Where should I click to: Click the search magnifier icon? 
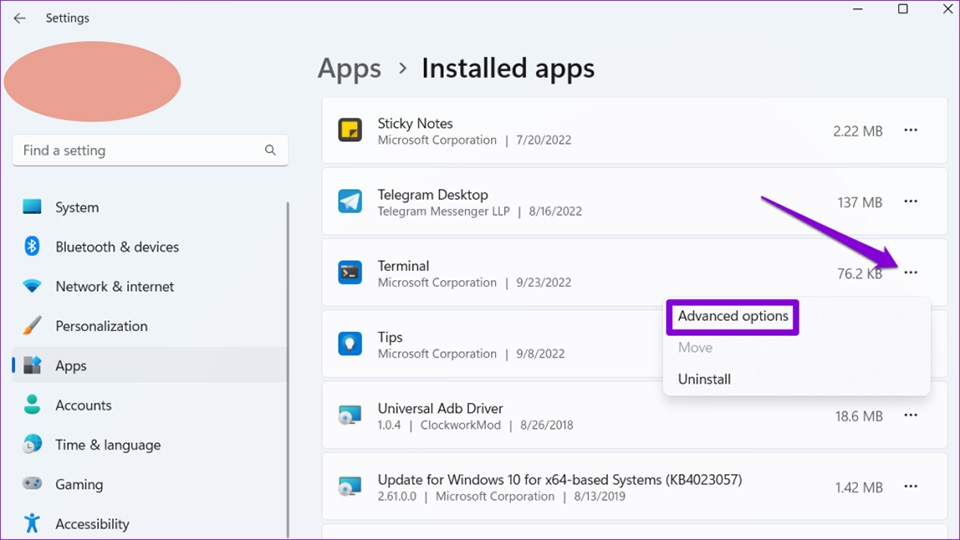click(x=270, y=150)
